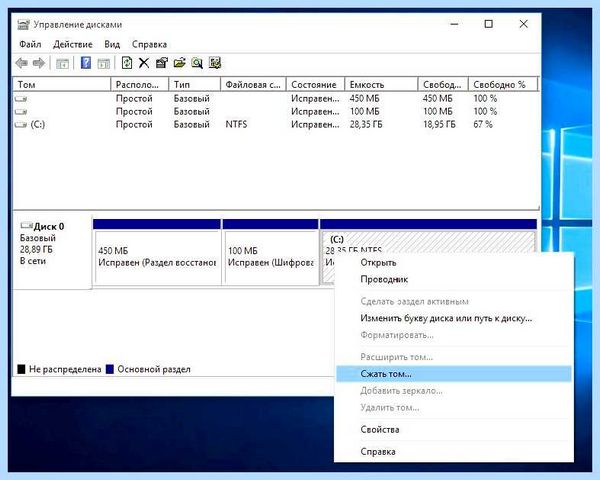Toggle the console tree pane icon

tap(62, 63)
